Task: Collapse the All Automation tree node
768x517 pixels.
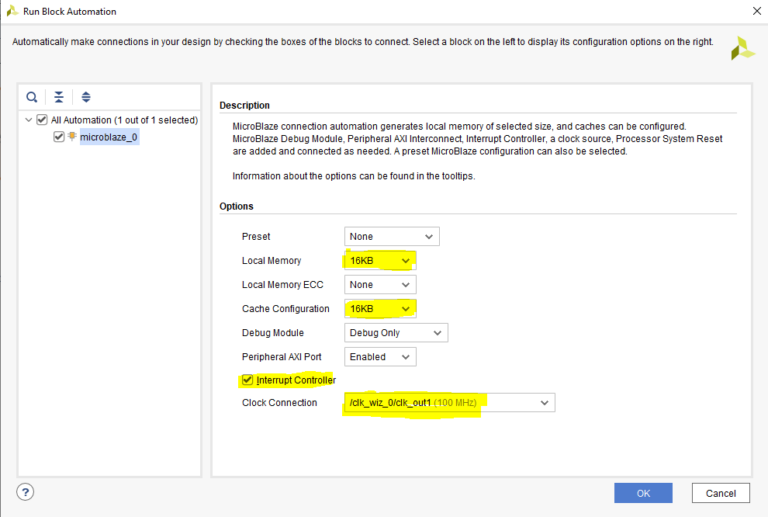Action: (x=27, y=120)
